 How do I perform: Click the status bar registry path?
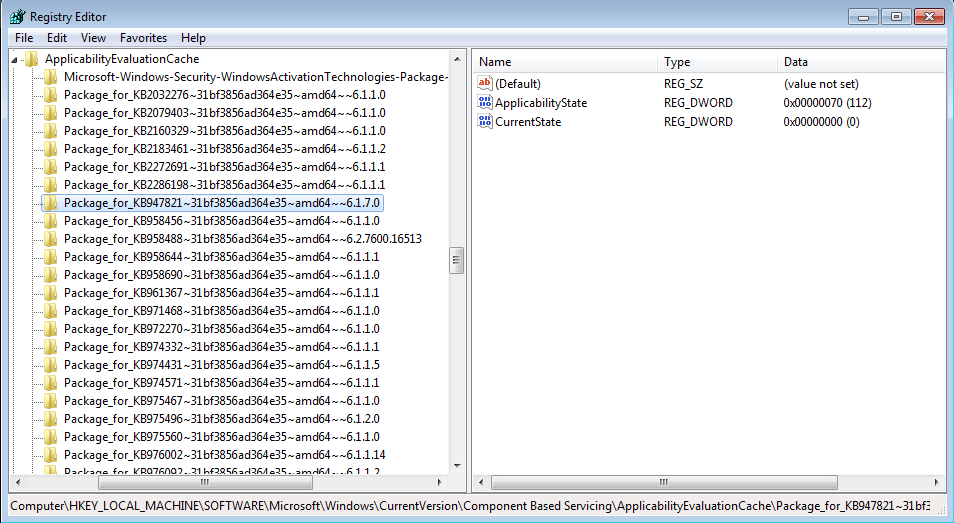click(470, 506)
